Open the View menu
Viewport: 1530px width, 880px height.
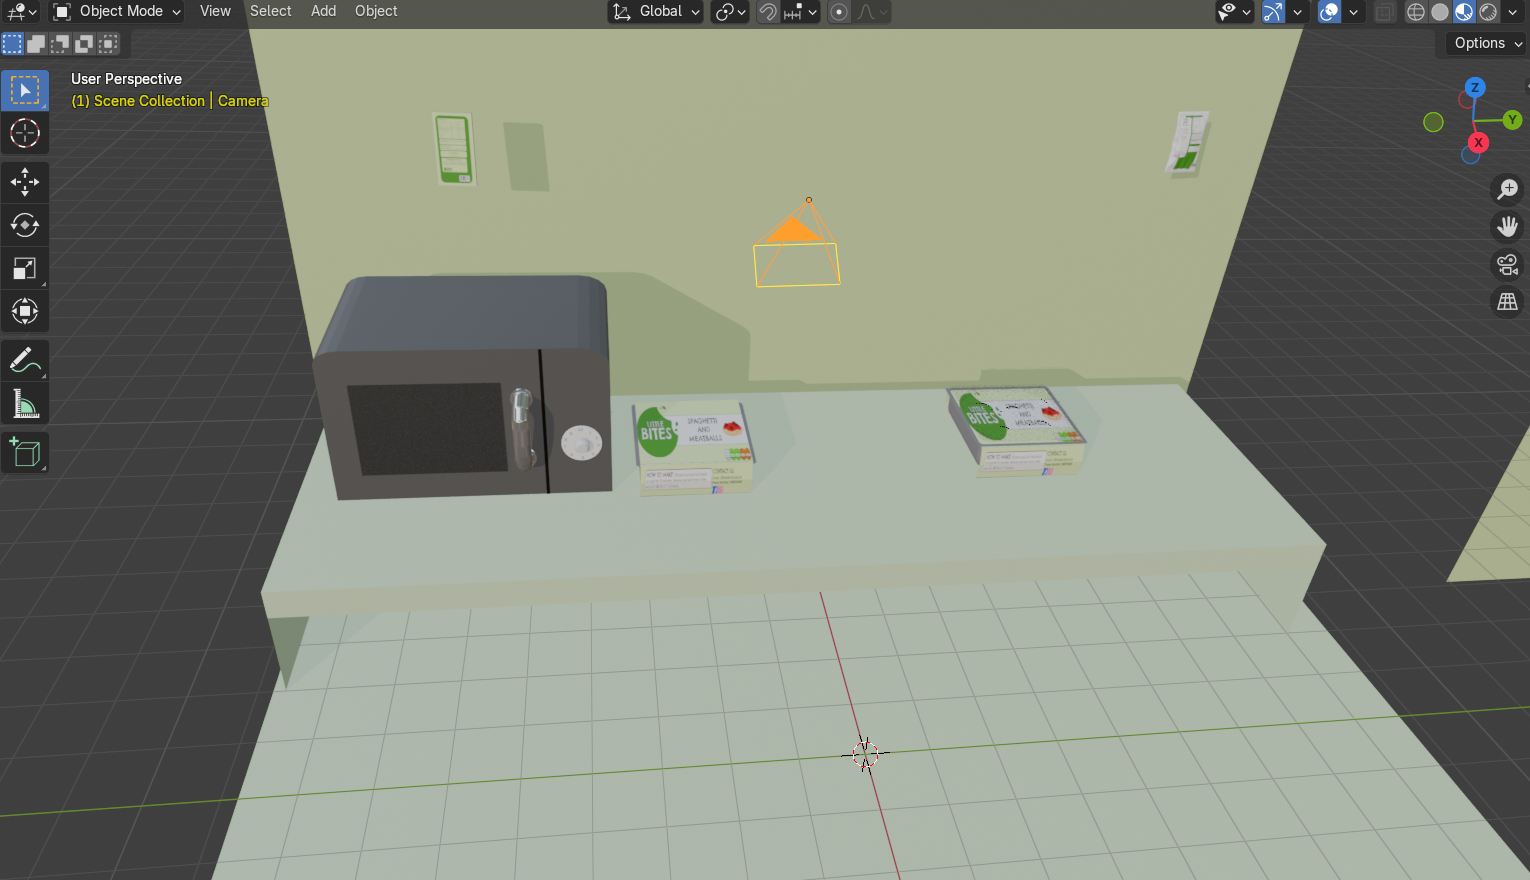(x=215, y=11)
